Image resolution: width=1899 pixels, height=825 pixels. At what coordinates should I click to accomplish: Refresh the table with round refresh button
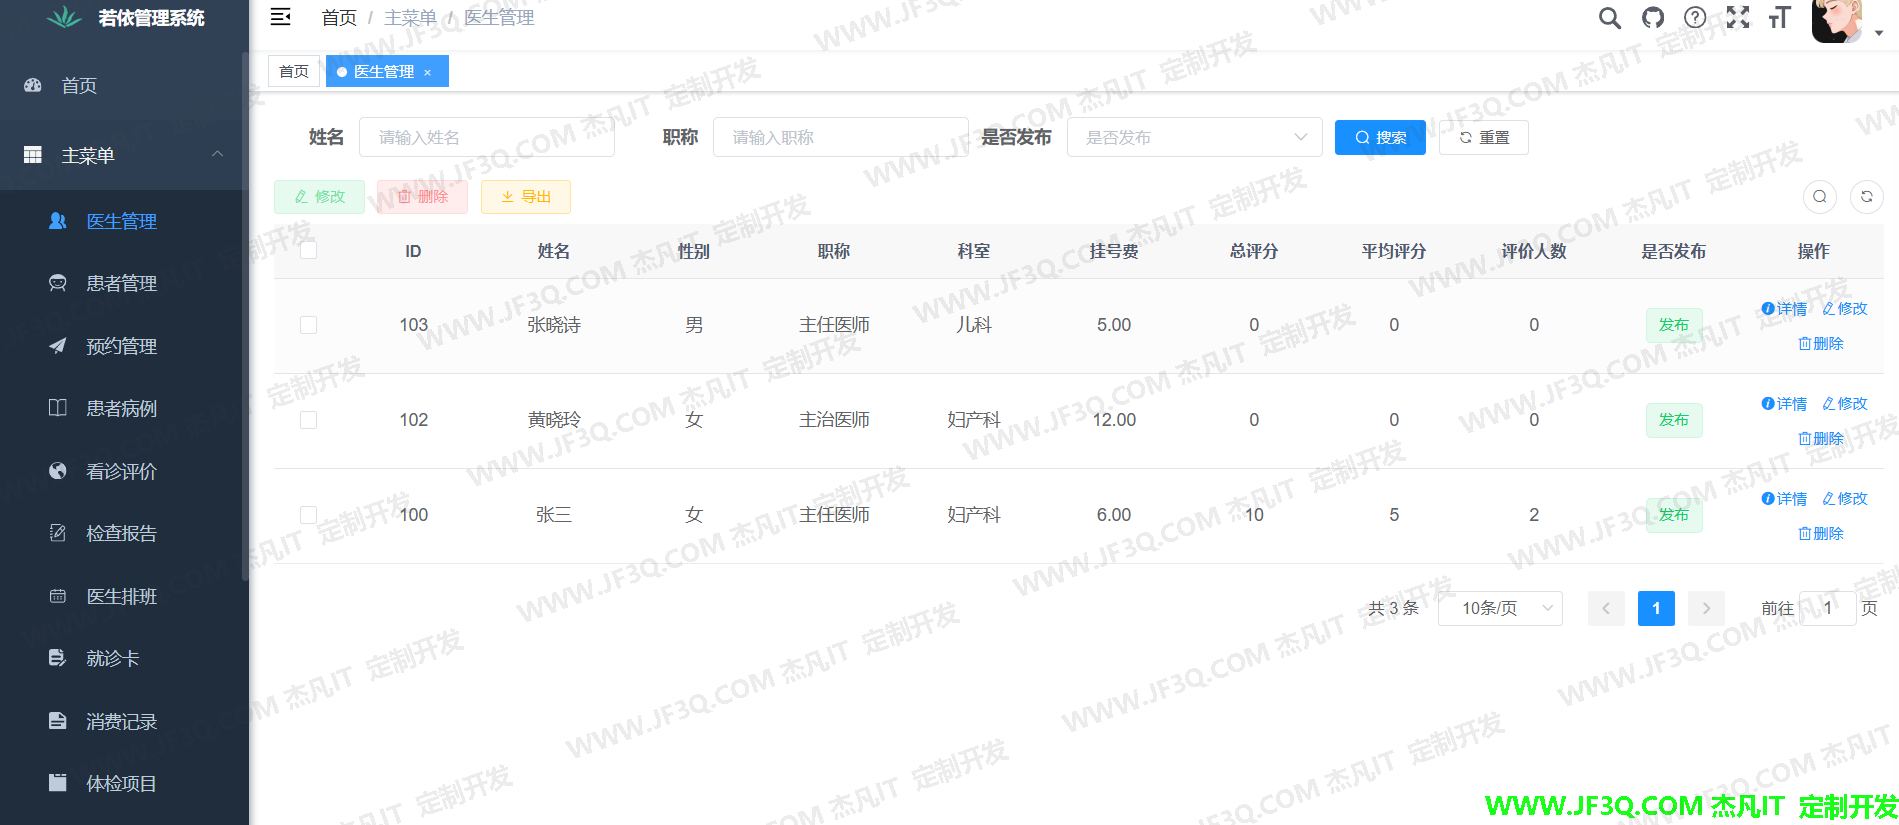tap(1866, 197)
